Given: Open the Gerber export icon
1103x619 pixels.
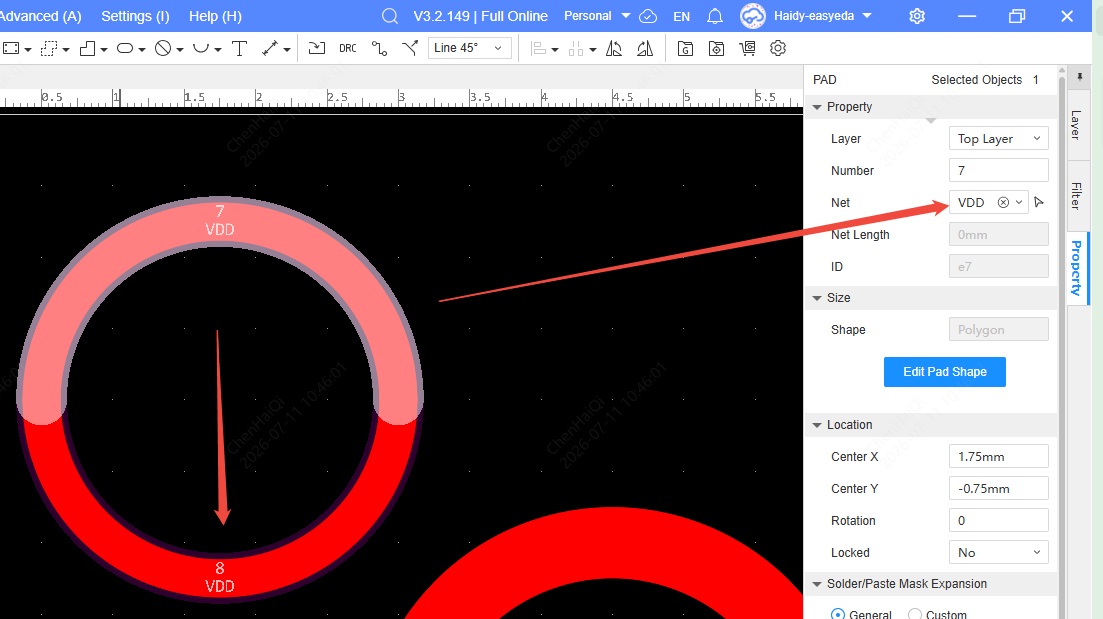Looking at the screenshot, I should point(685,49).
